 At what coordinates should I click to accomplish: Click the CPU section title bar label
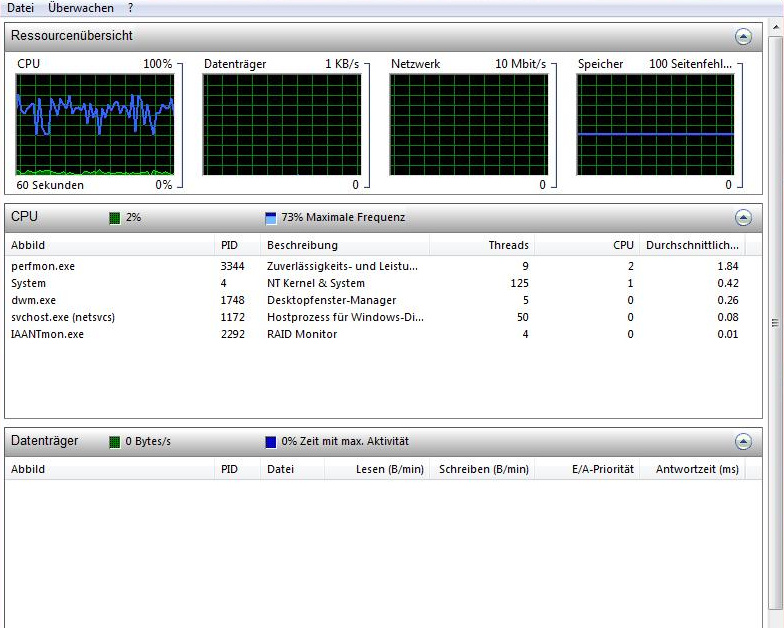(24, 216)
